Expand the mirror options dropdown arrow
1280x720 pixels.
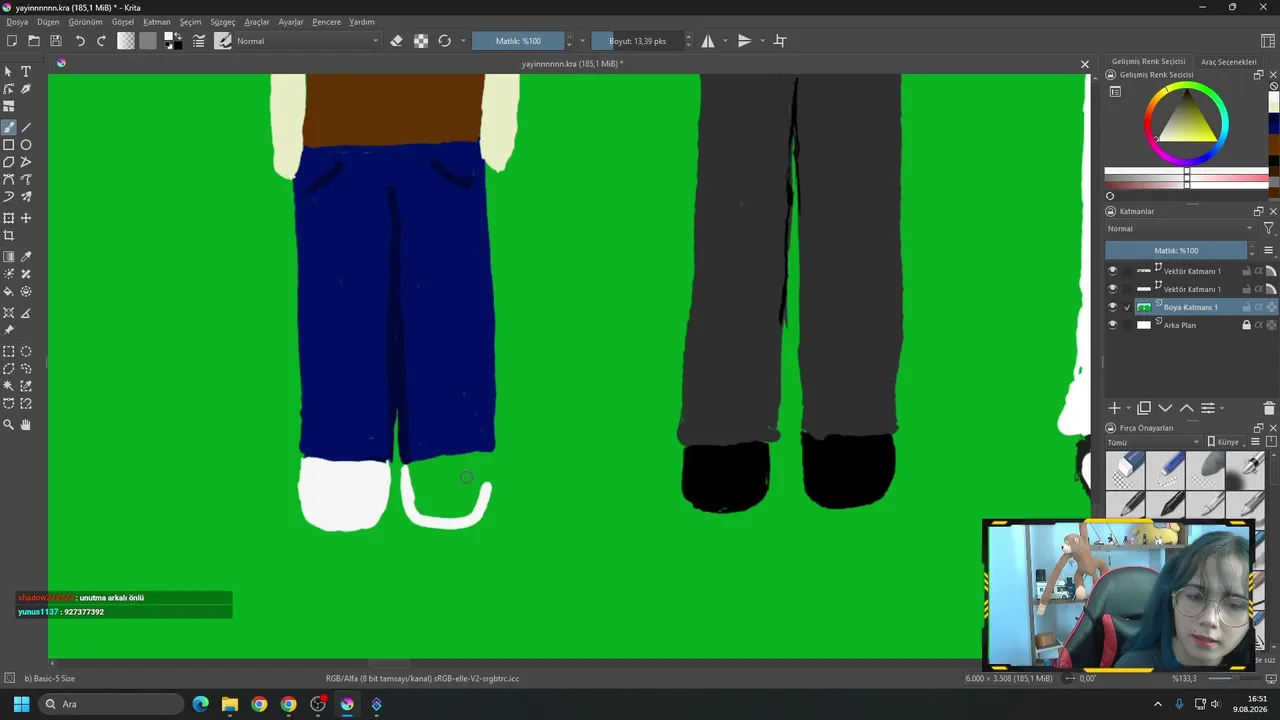(724, 41)
